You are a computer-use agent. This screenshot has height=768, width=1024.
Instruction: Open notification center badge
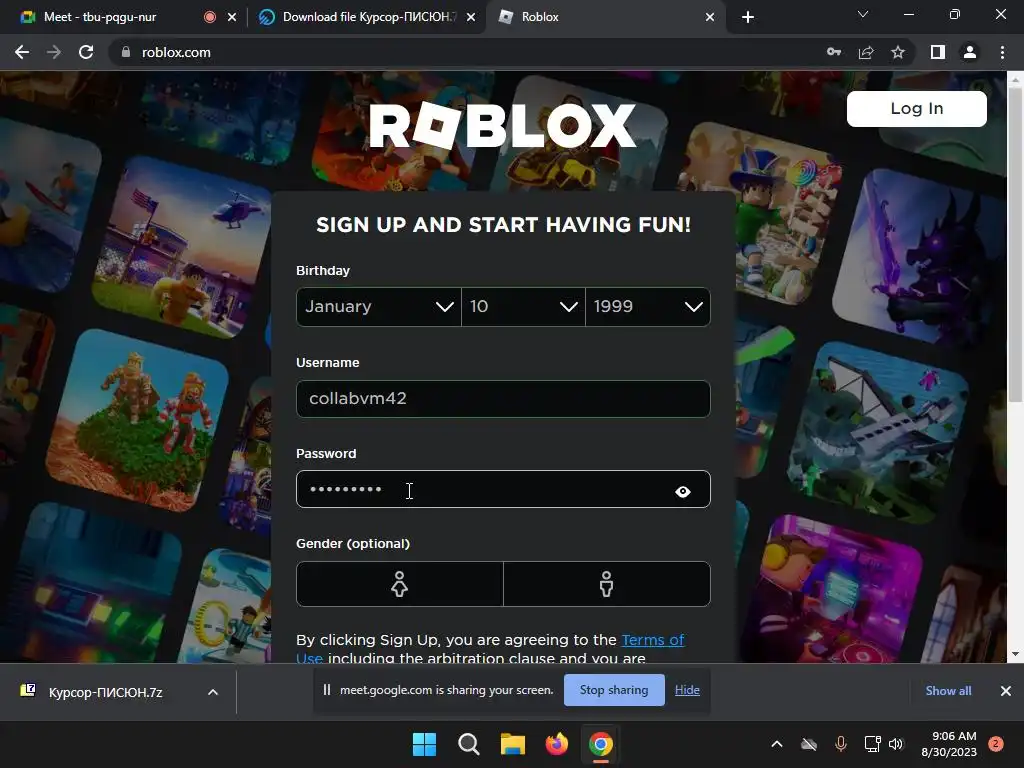coord(996,744)
